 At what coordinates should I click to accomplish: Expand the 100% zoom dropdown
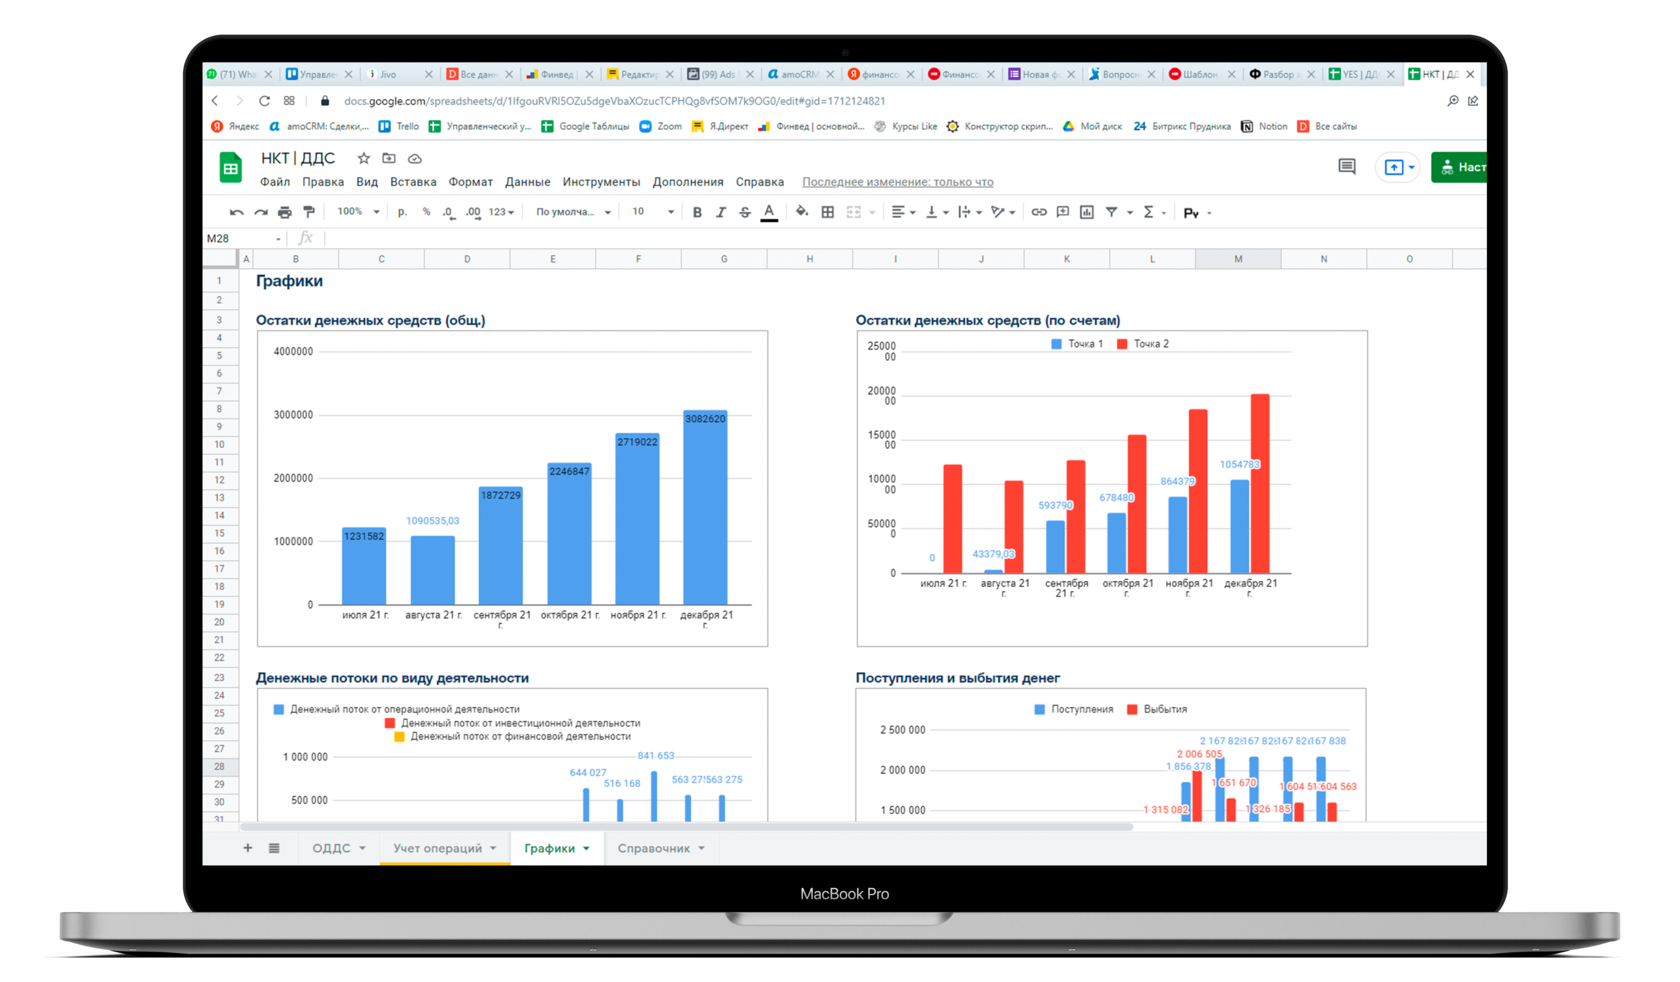tap(358, 212)
